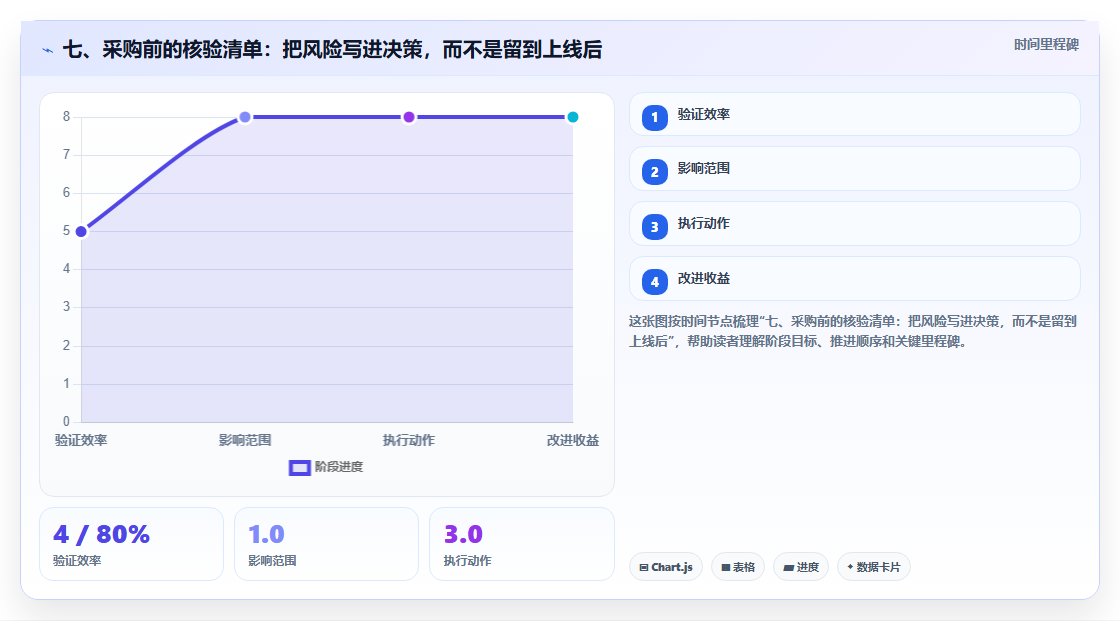The width and height of the screenshot is (1120, 621).
Task: Select the 影响范围 milestone row
Action: pyautogui.click(x=854, y=169)
